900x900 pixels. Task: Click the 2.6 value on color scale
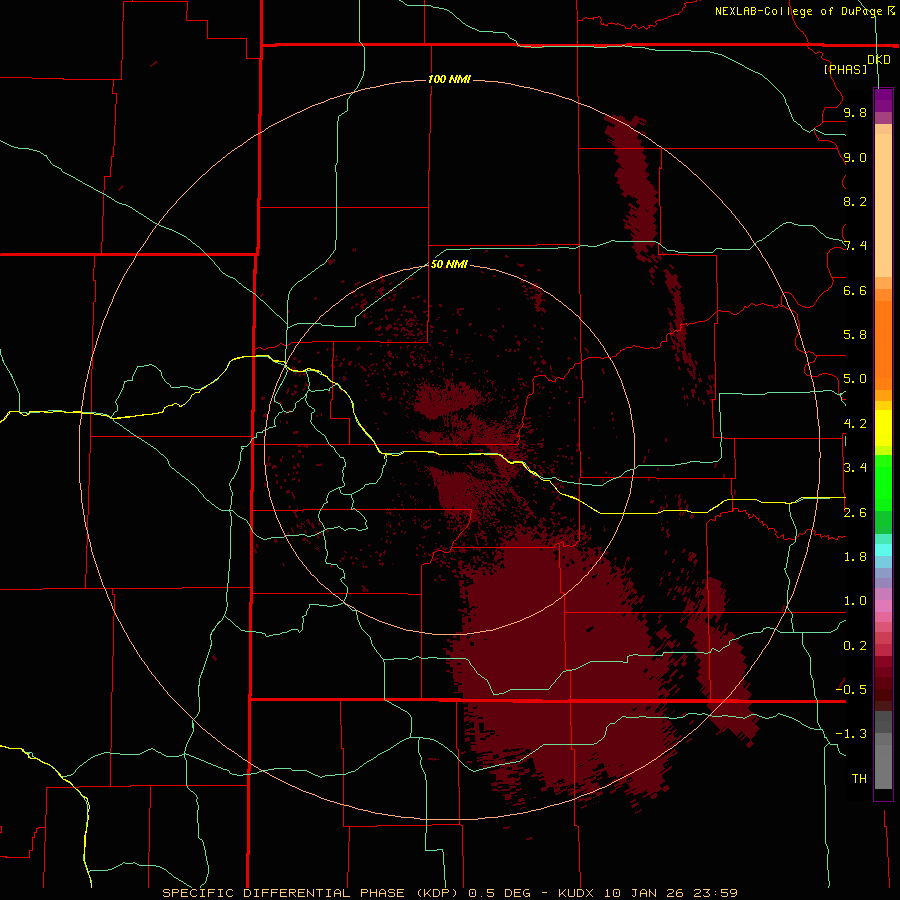pyautogui.click(x=855, y=513)
